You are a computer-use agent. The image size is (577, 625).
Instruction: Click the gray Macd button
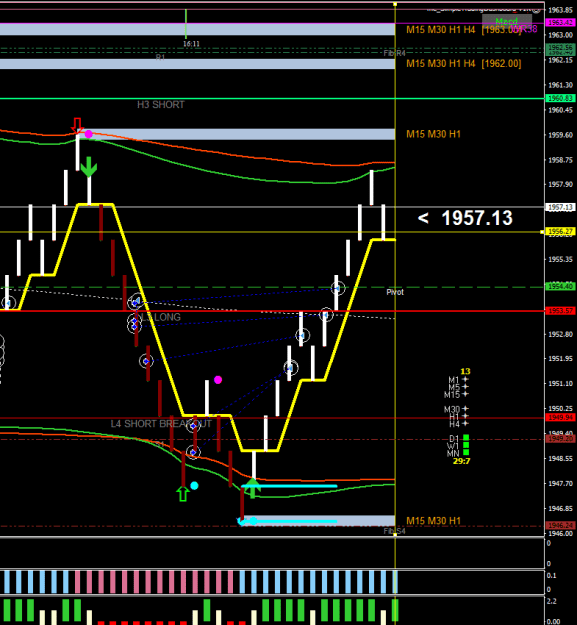click(x=506, y=20)
